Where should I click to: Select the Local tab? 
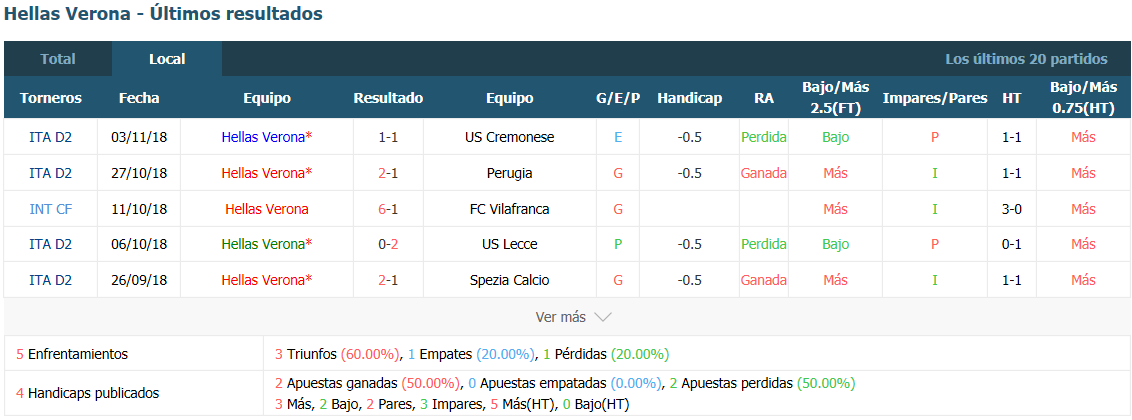point(167,59)
